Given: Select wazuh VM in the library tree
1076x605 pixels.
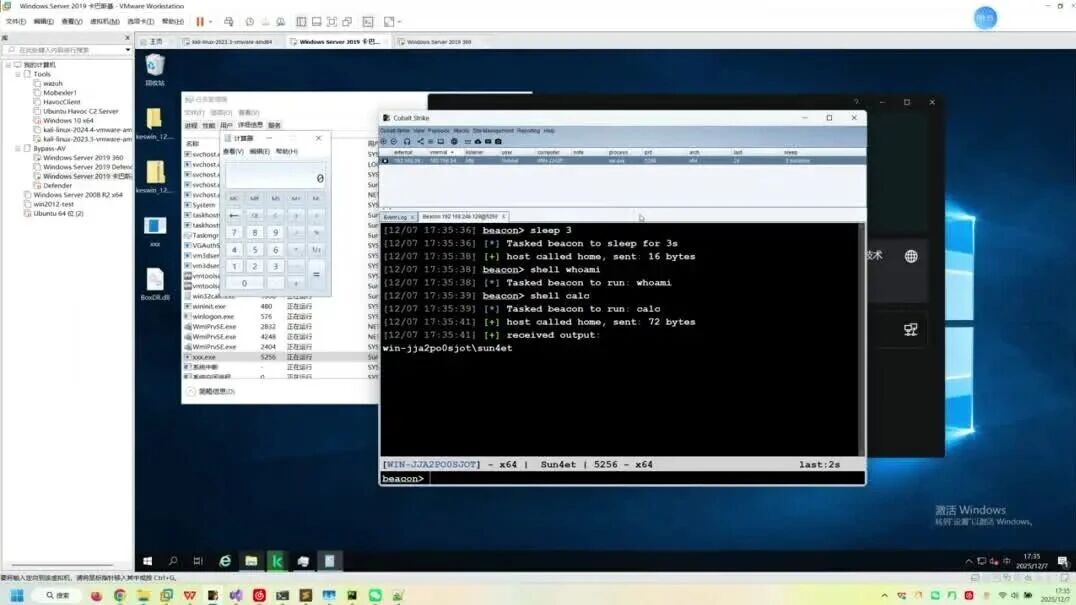Looking at the screenshot, I should (53, 83).
